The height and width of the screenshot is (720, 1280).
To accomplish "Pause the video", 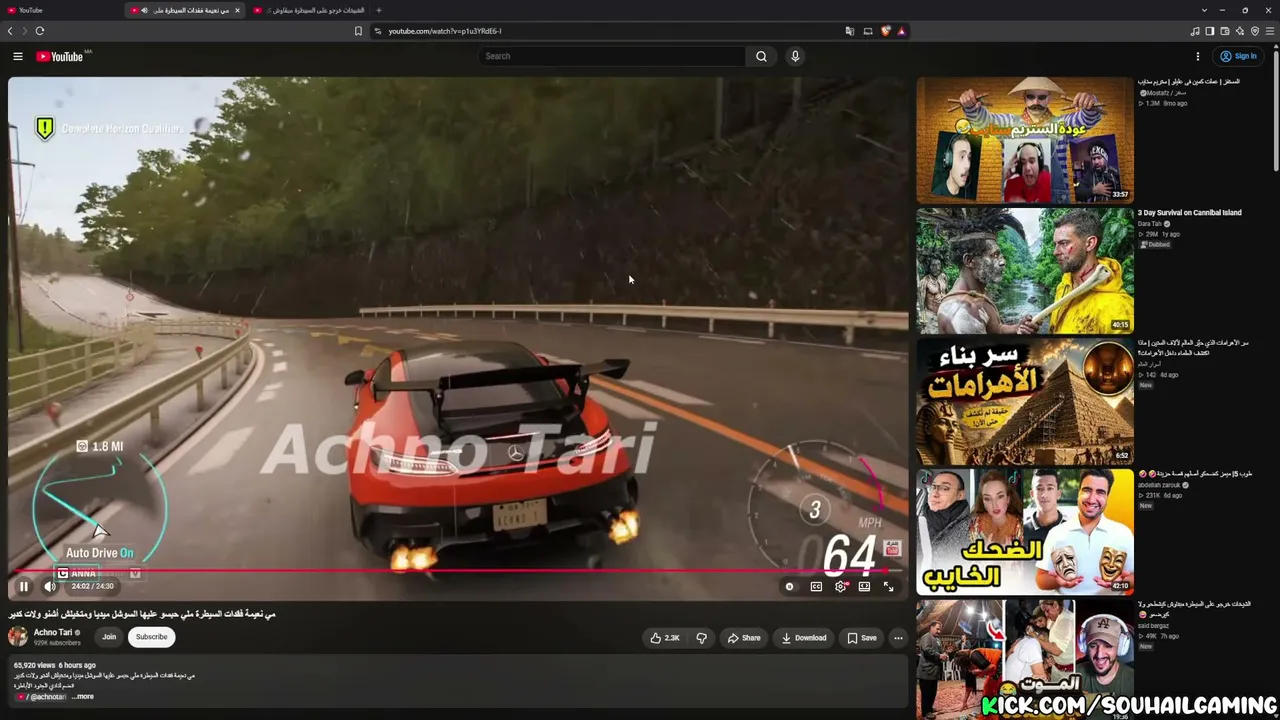I will click(x=24, y=587).
